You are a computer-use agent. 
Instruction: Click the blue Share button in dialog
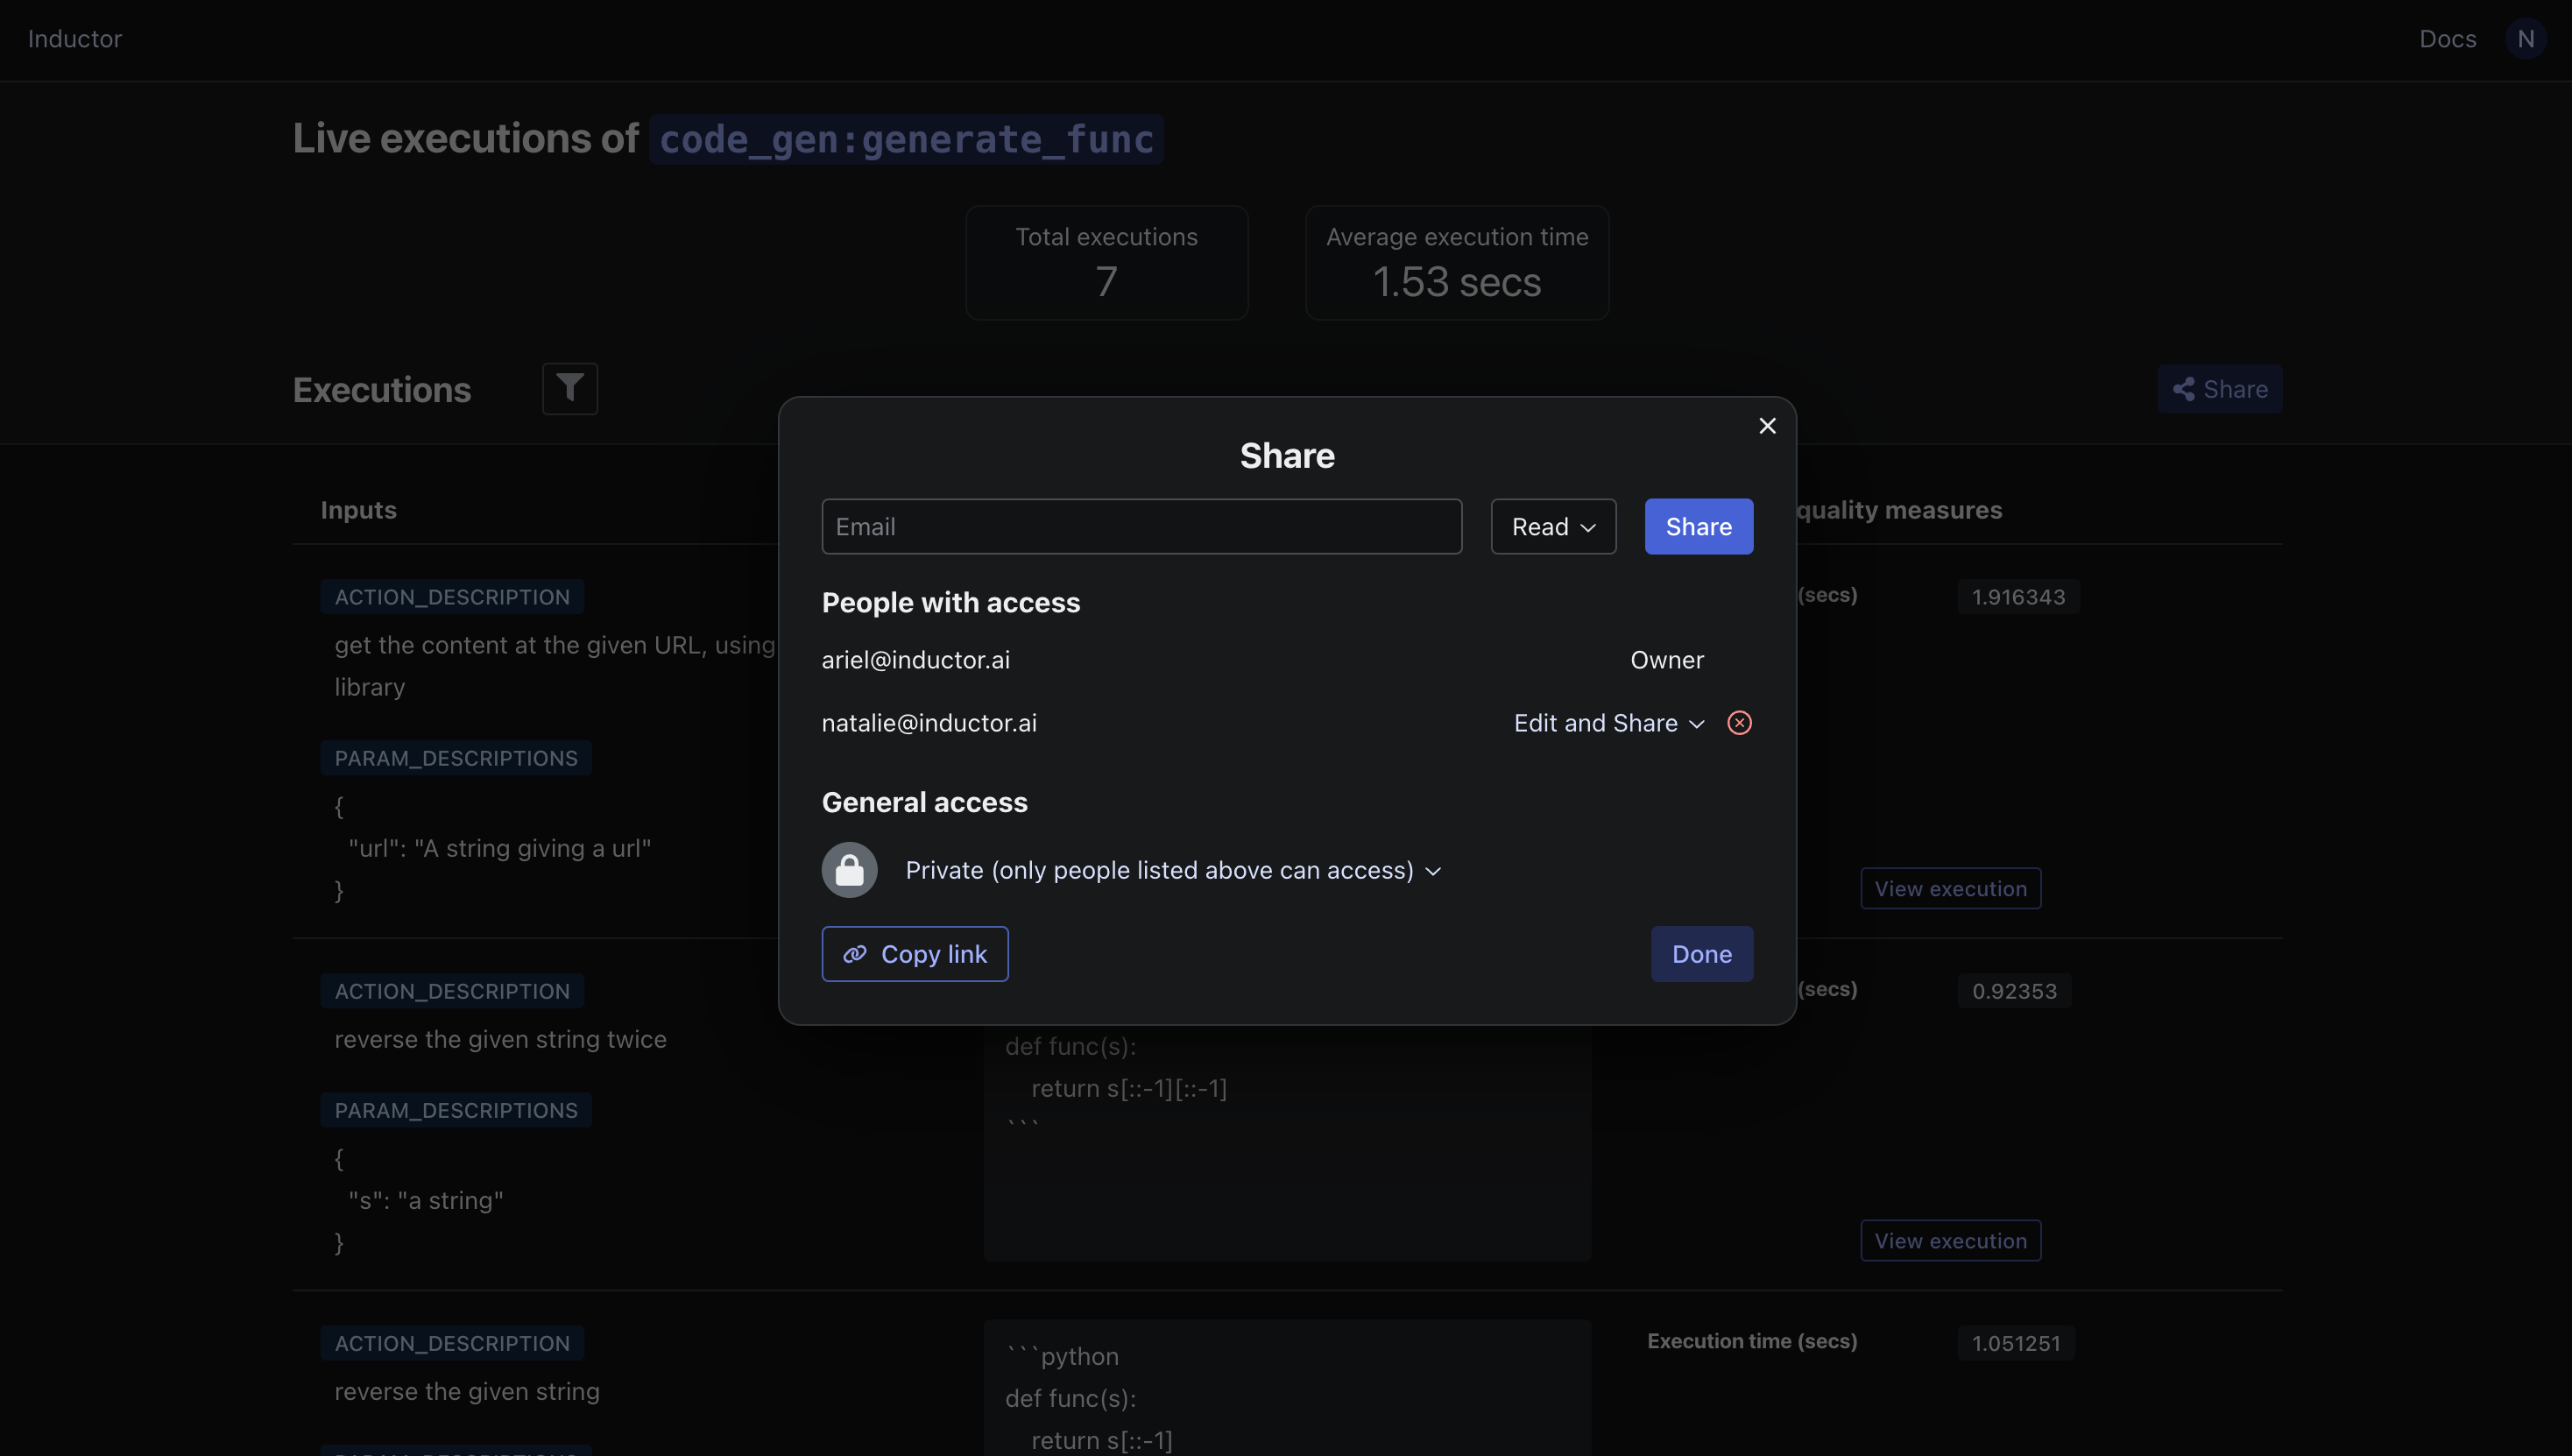[x=1698, y=527]
